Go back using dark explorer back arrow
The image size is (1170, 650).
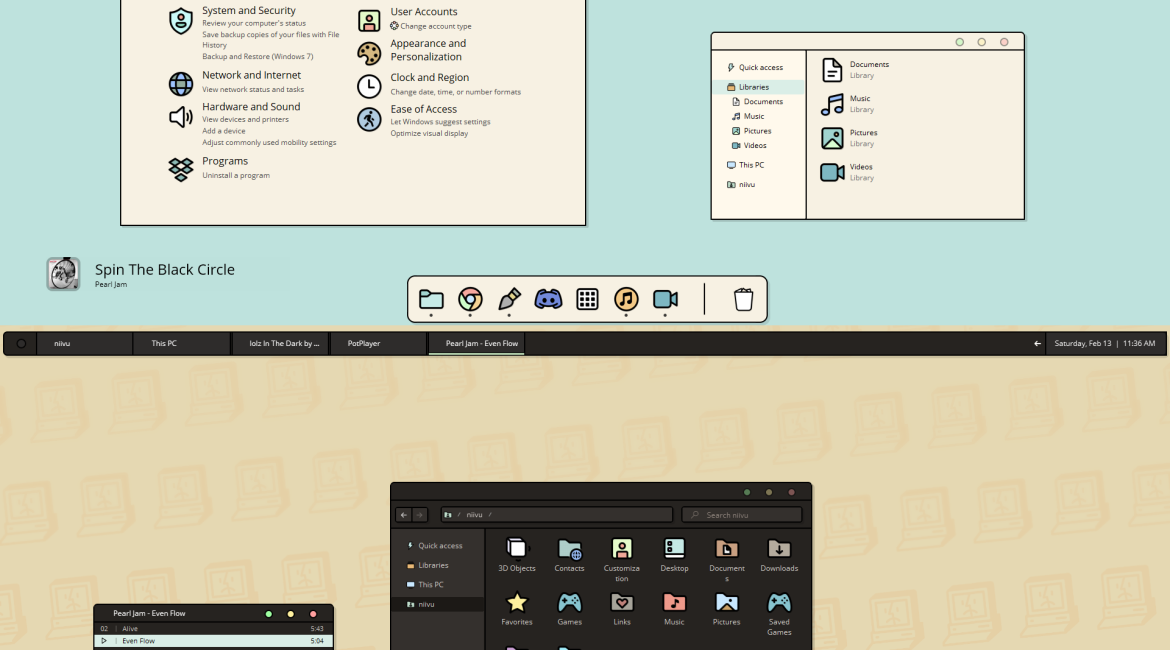click(403, 515)
